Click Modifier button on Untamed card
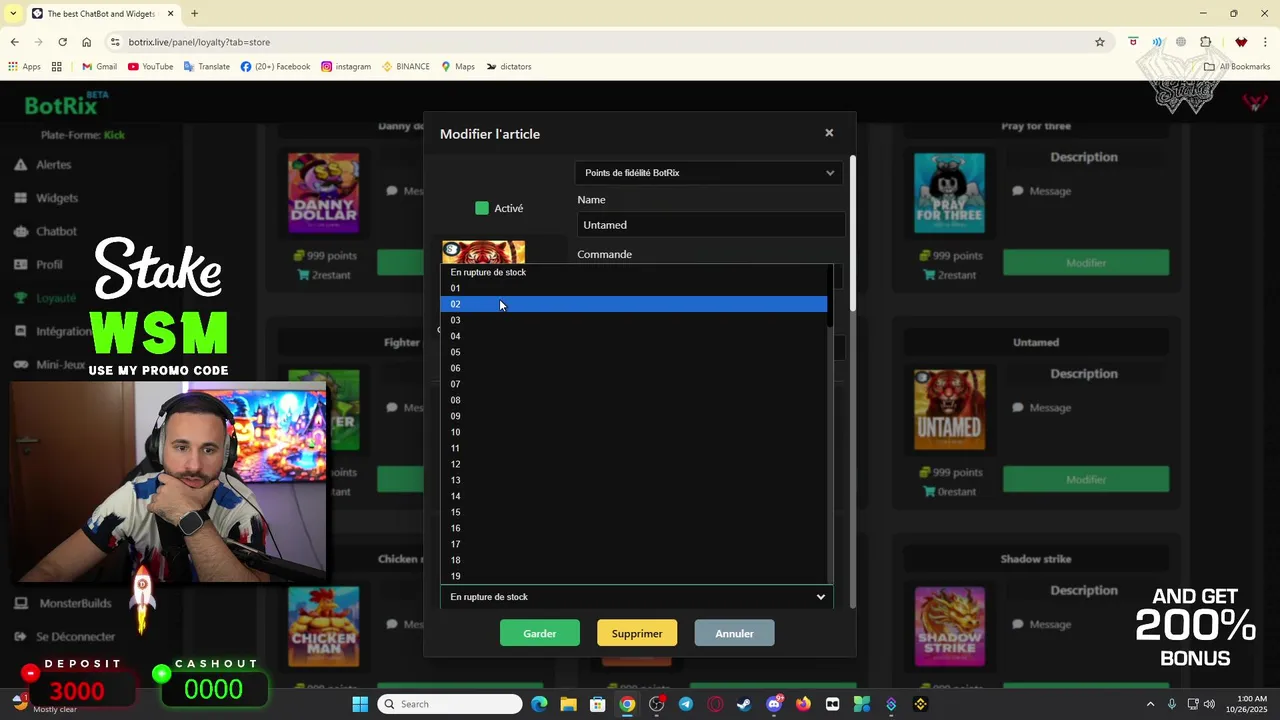Screen dimensions: 1280x720 coord(1086,479)
